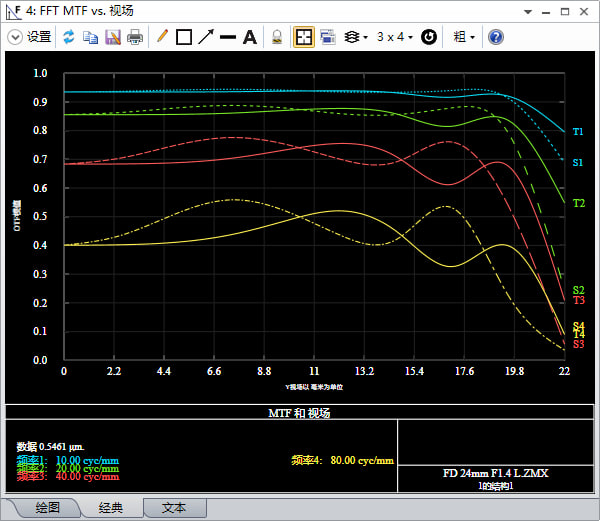Expand the Settings (设置) chevron
Image resolution: width=600 pixels, height=521 pixels.
point(15,37)
